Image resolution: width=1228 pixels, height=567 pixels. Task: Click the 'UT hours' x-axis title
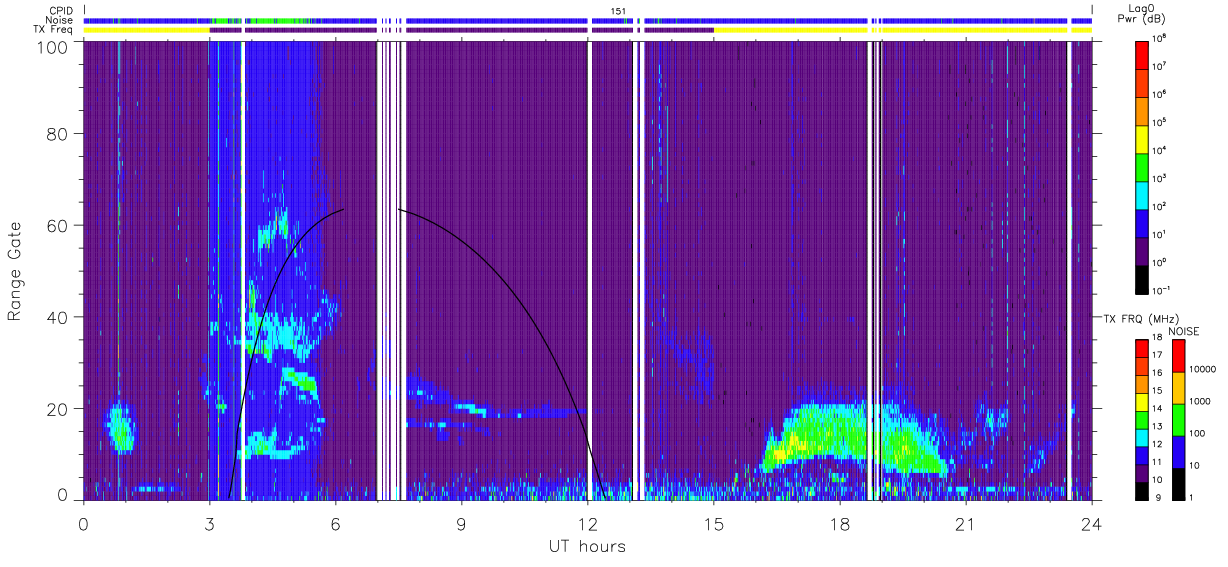(x=587, y=546)
